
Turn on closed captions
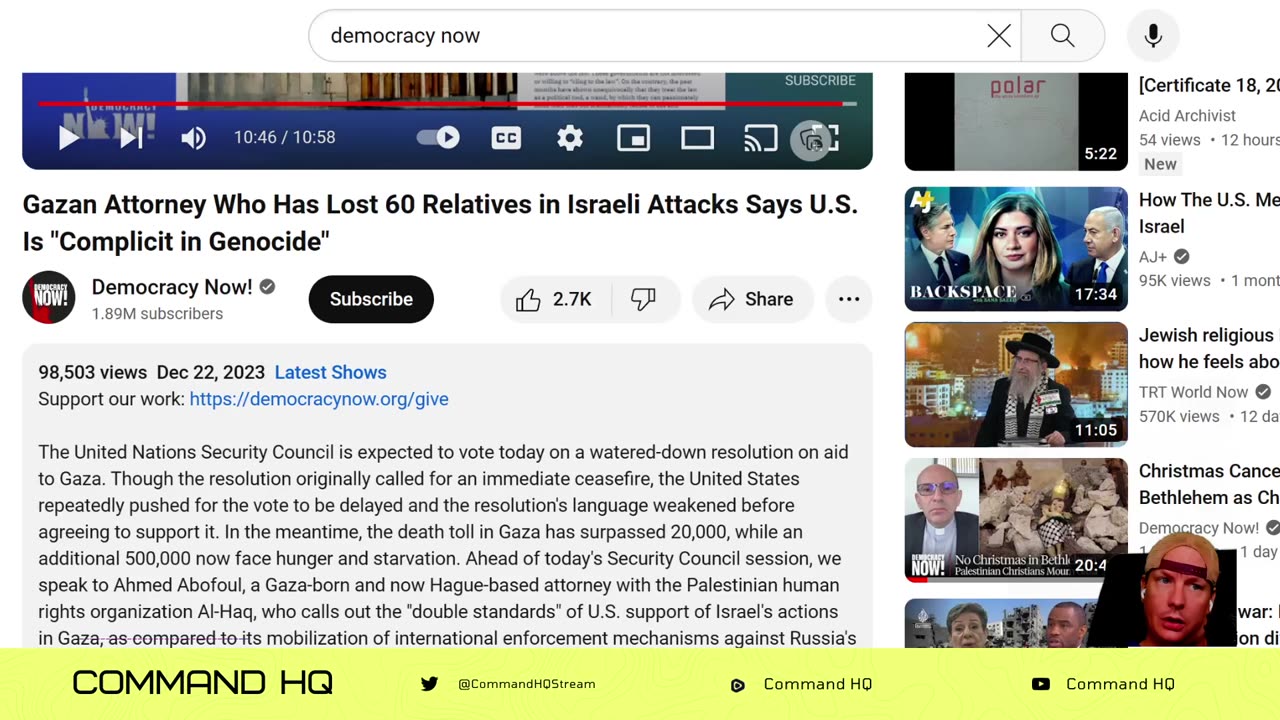click(x=506, y=138)
